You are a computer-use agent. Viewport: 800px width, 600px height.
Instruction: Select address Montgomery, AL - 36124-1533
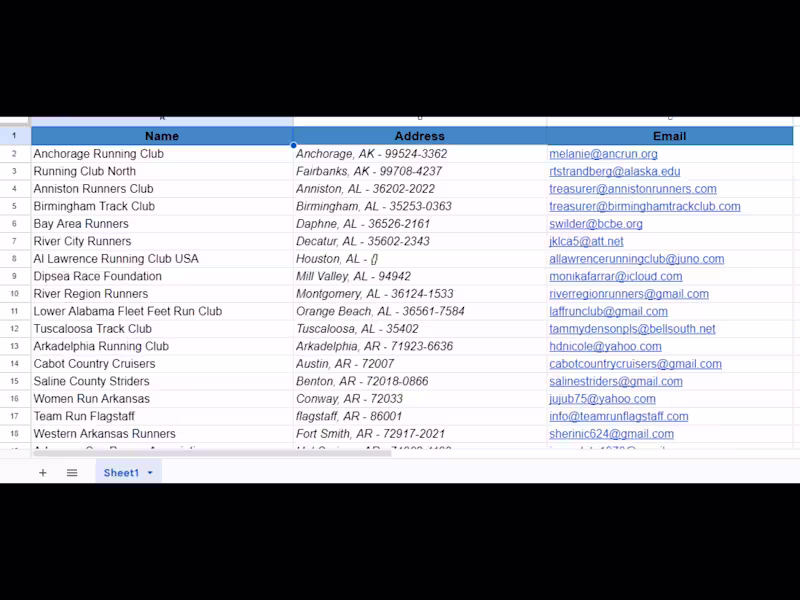click(x=419, y=294)
